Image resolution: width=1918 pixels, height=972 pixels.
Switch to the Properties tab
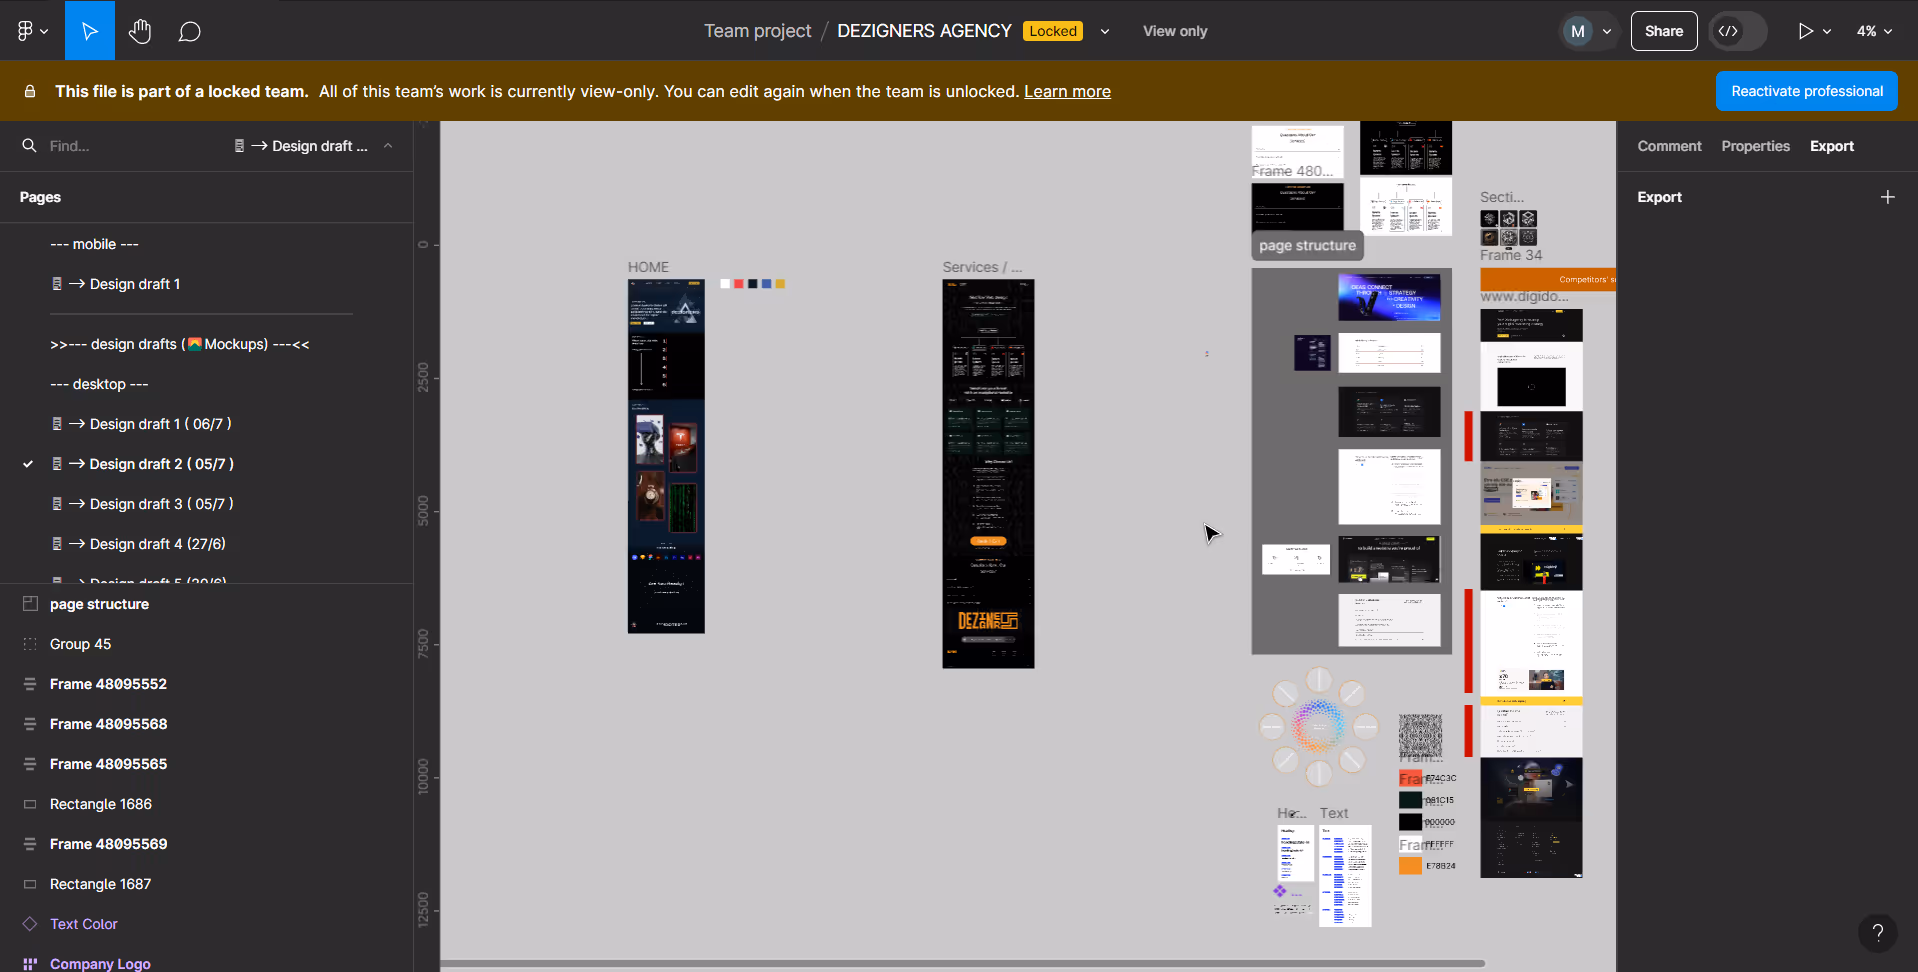click(x=1755, y=146)
